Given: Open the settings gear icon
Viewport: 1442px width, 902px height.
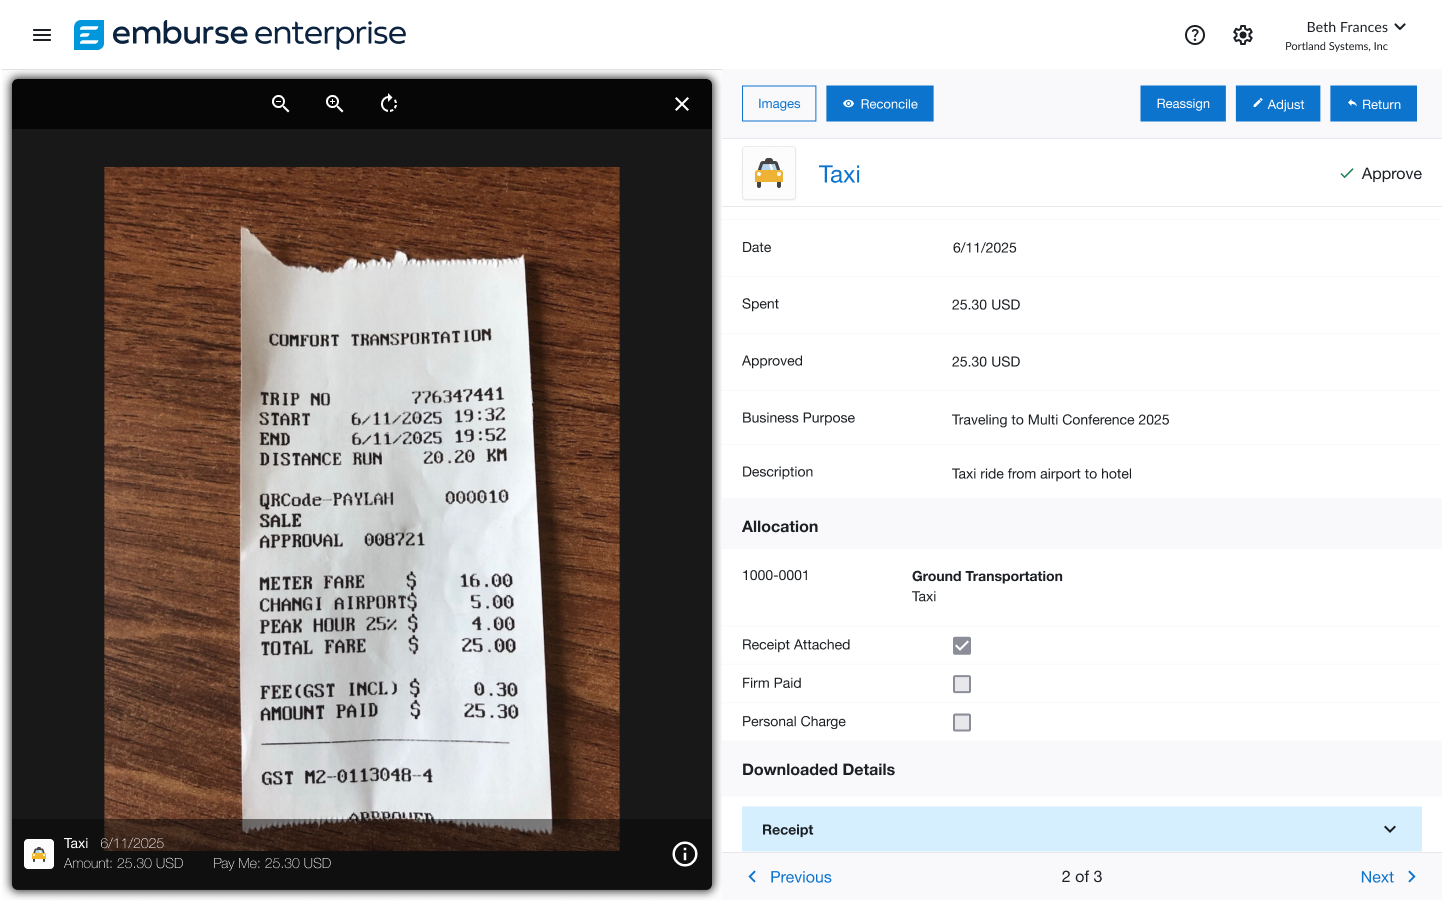Looking at the screenshot, I should (x=1243, y=35).
